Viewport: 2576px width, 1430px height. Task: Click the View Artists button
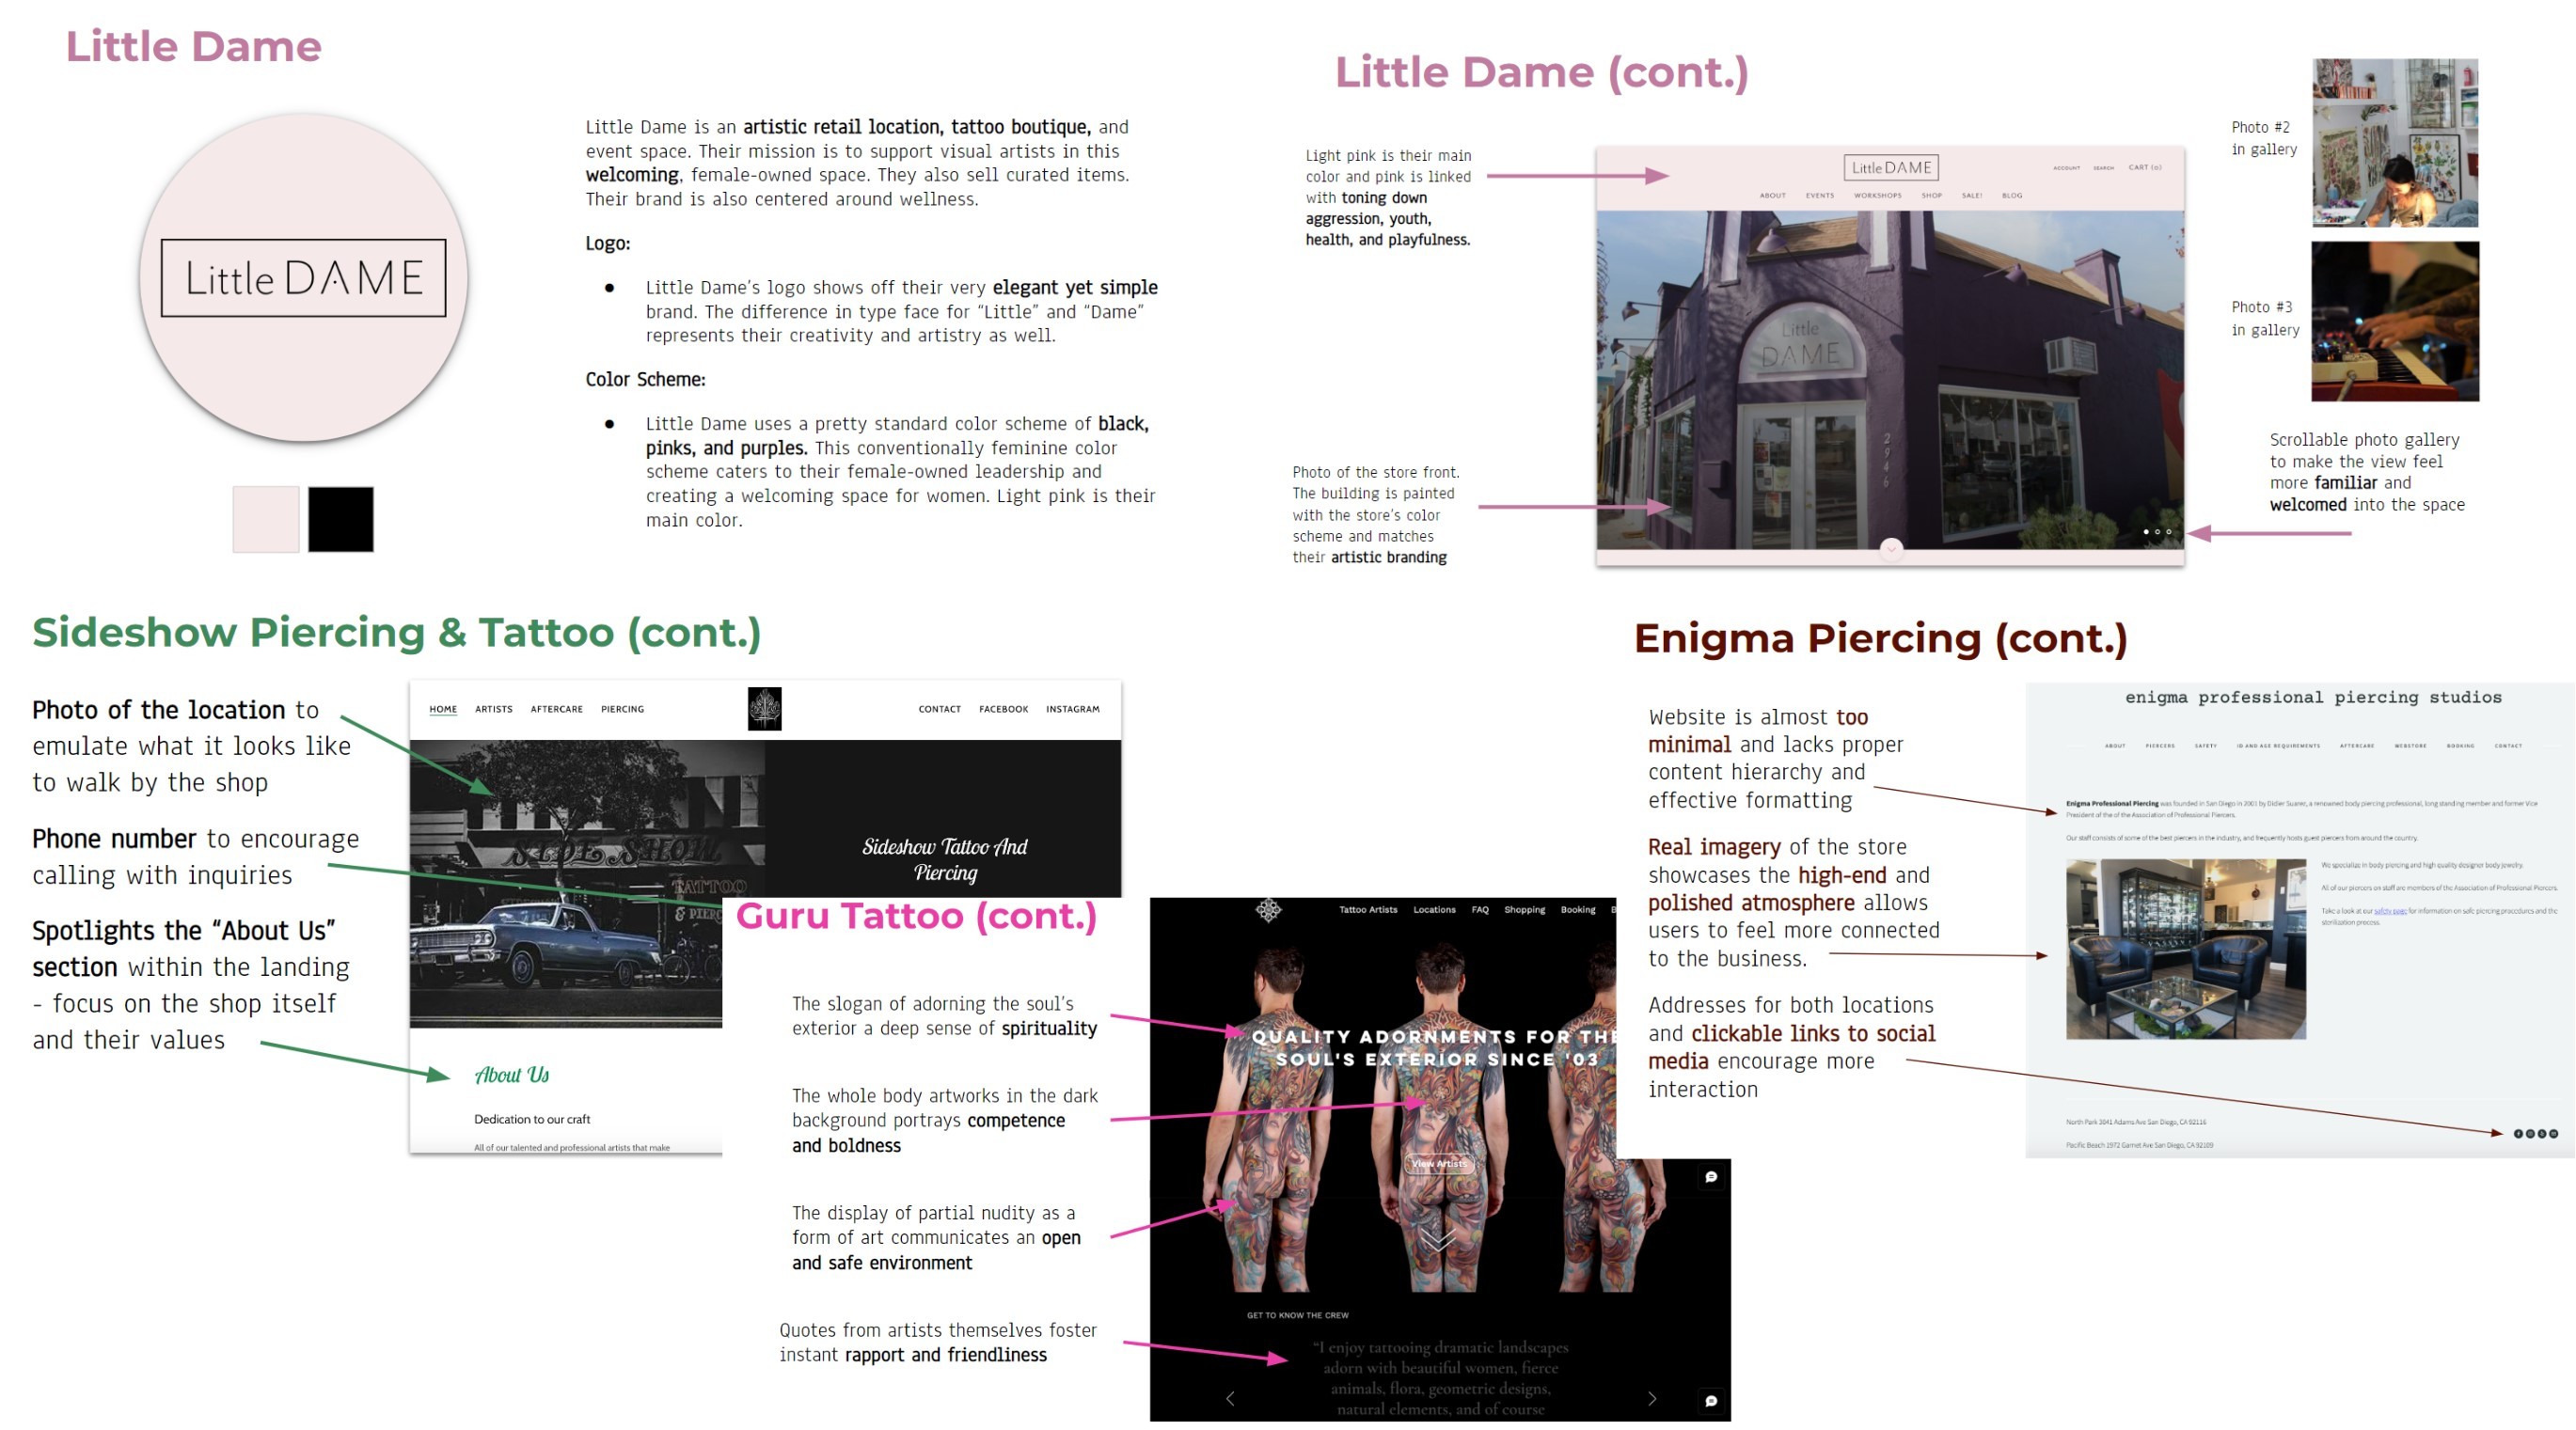point(1438,1163)
